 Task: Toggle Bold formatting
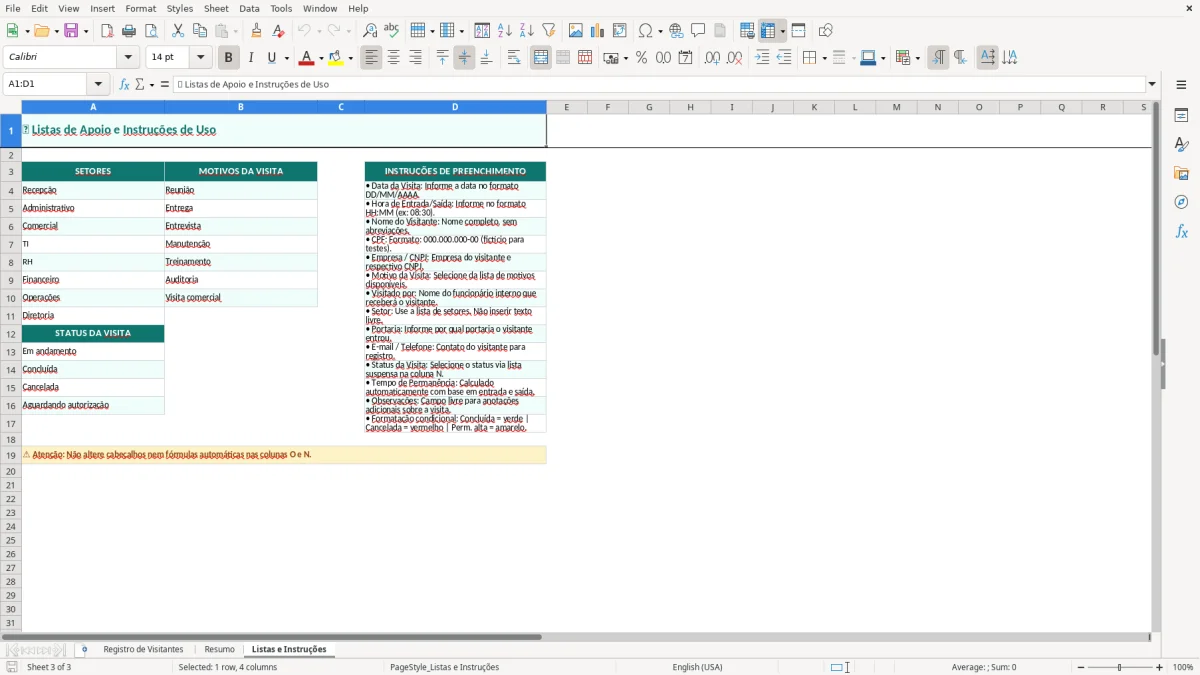point(228,58)
